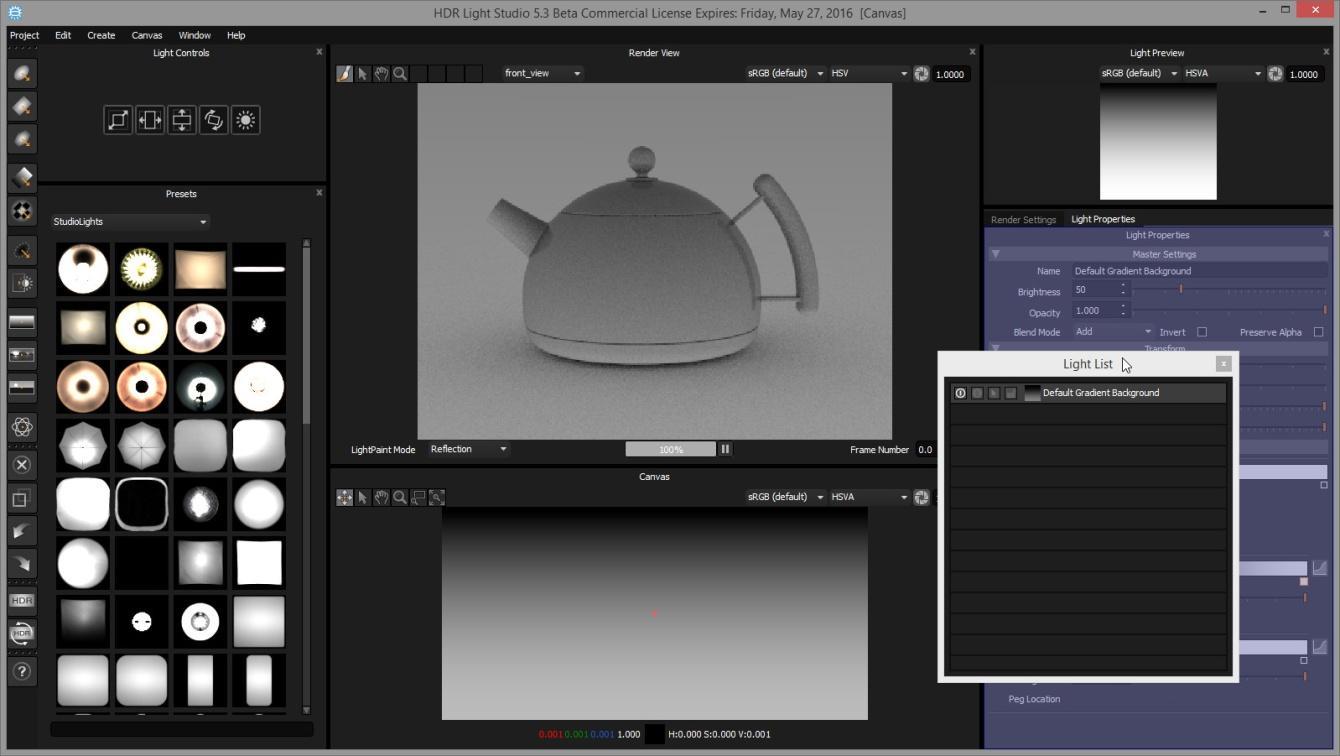Select the zoom magnifier tool in Canvas toolbar
This screenshot has width=1340, height=756.
(400, 497)
